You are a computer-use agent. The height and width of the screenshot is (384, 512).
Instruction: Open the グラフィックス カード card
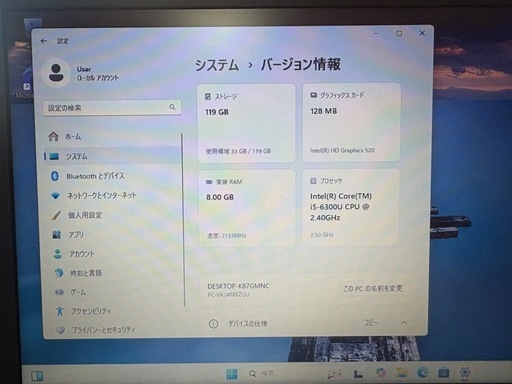(x=351, y=122)
